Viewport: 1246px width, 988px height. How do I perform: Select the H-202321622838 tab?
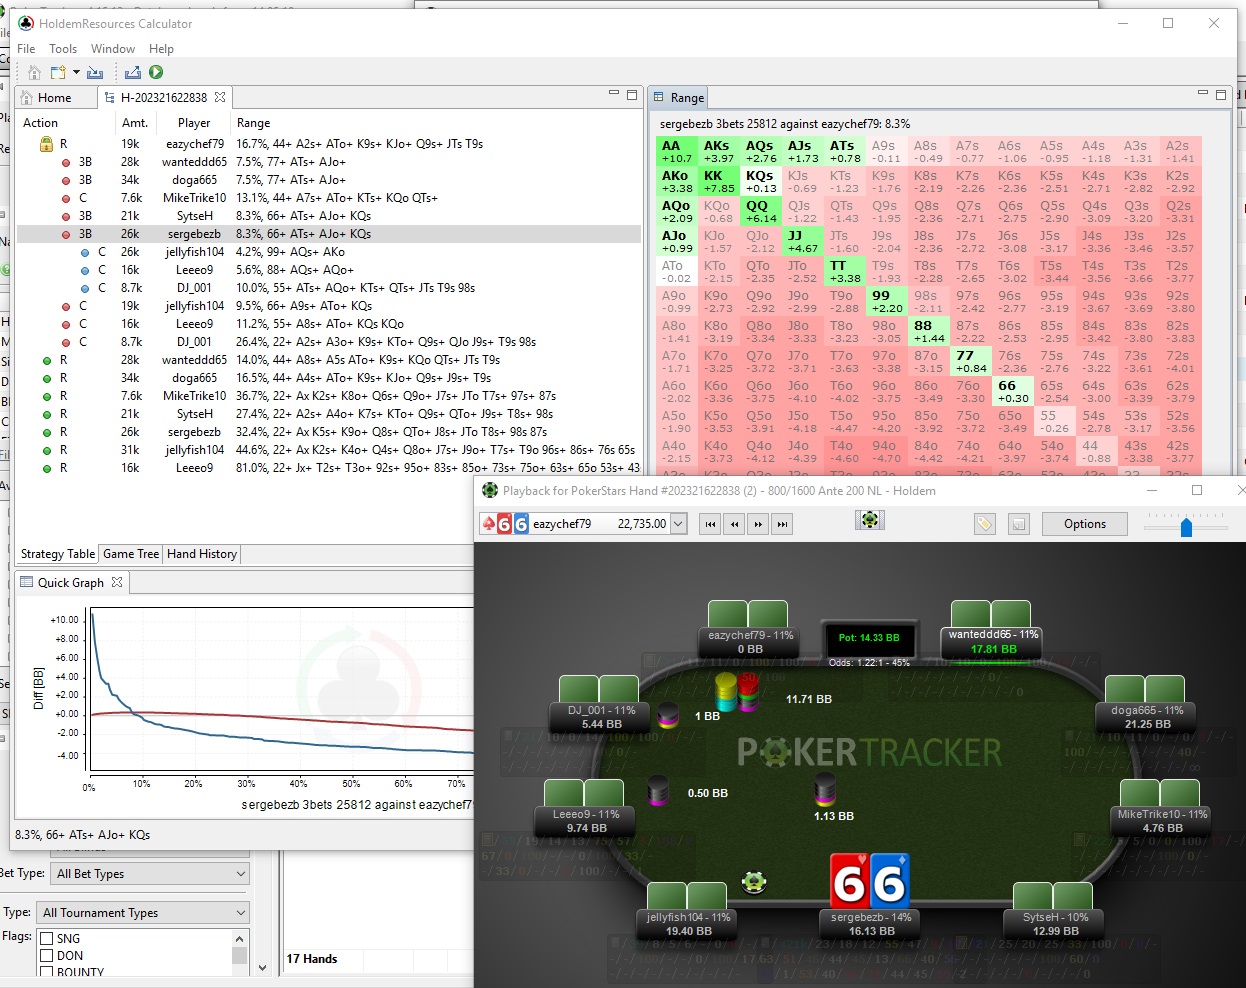tap(164, 97)
